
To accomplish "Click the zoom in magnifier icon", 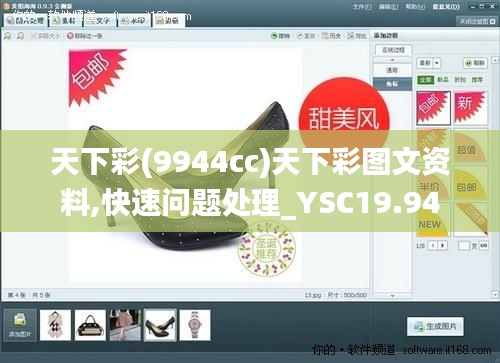I will [x=7, y=36].
